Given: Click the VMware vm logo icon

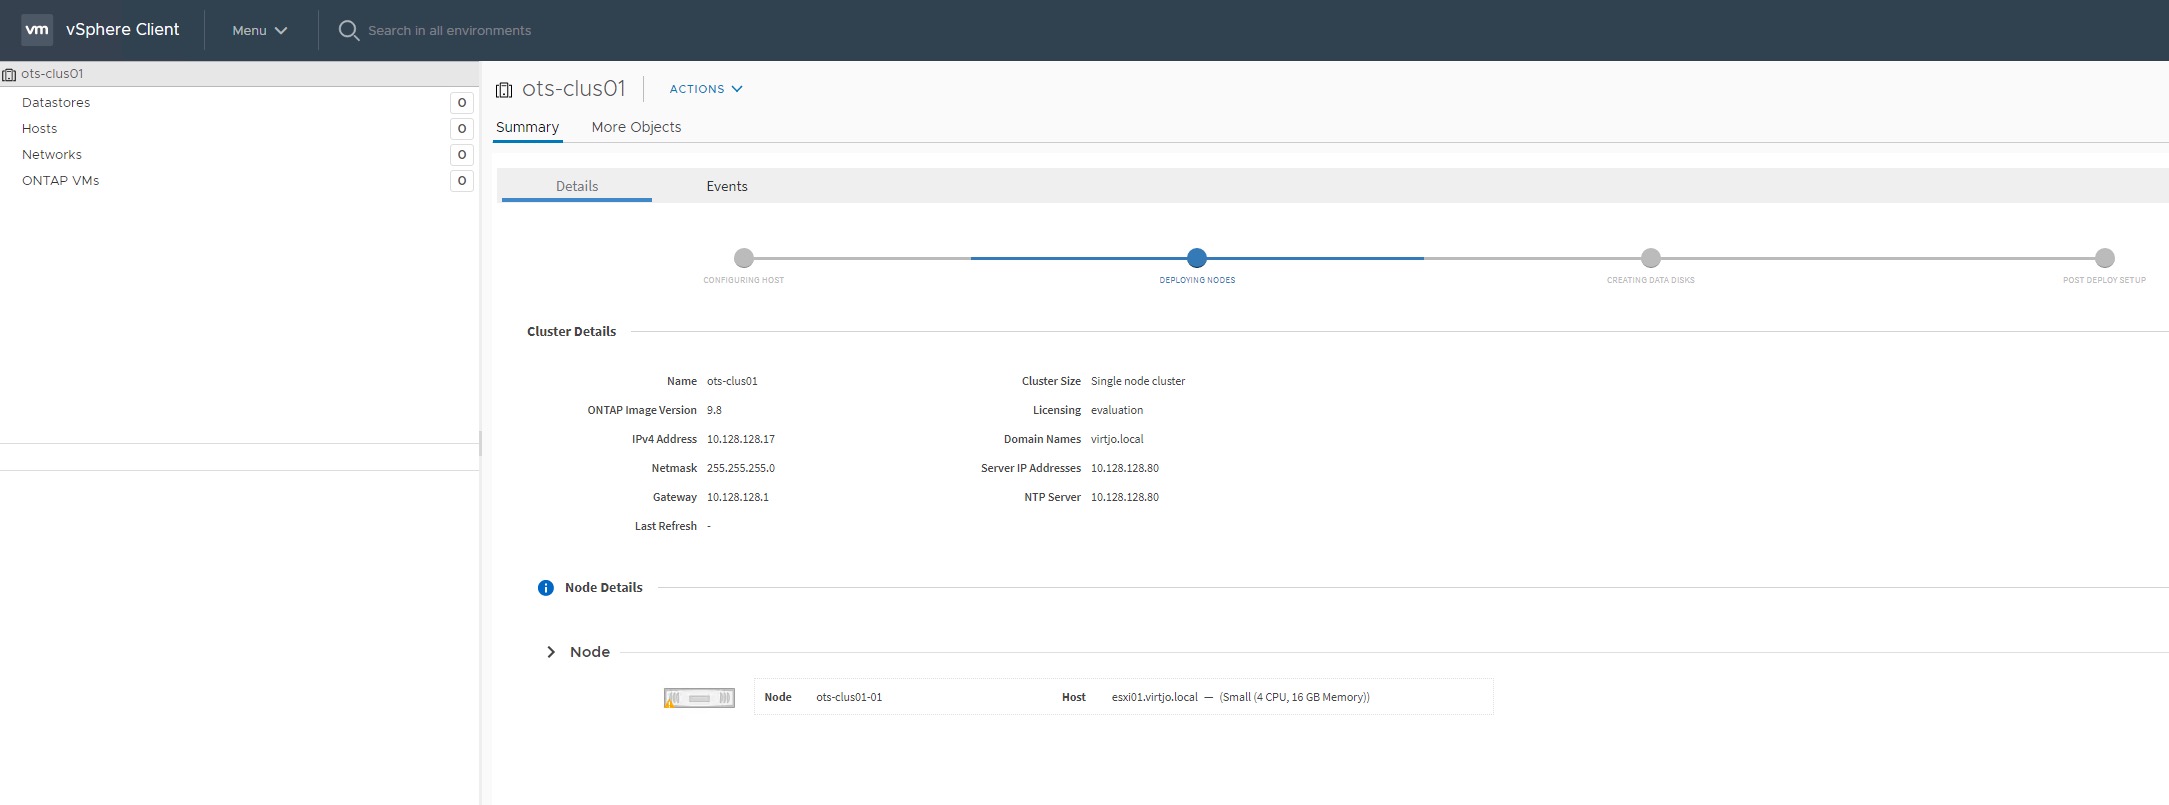Looking at the screenshot, I should click(x=37, y=30).
